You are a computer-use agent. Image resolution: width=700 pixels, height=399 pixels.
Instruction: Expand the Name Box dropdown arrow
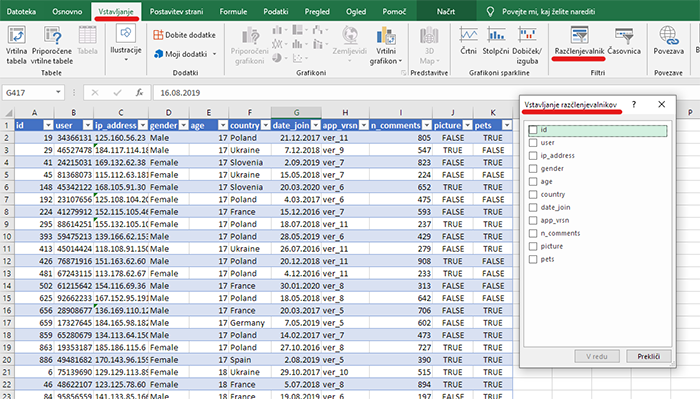click(x=58, y=92)
